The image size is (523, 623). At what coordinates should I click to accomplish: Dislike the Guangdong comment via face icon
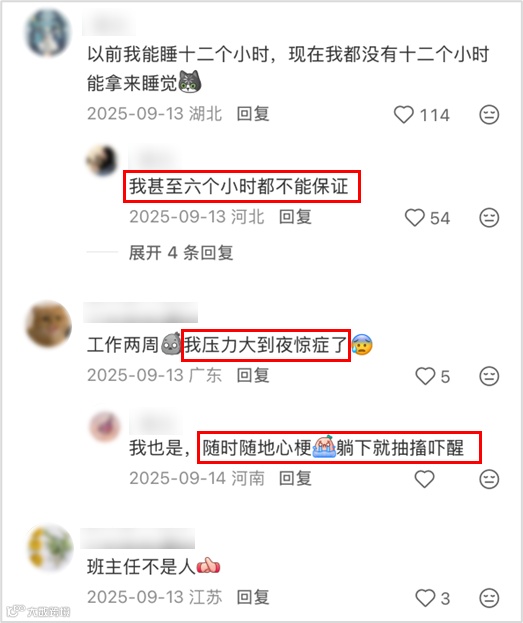(489, 376)
